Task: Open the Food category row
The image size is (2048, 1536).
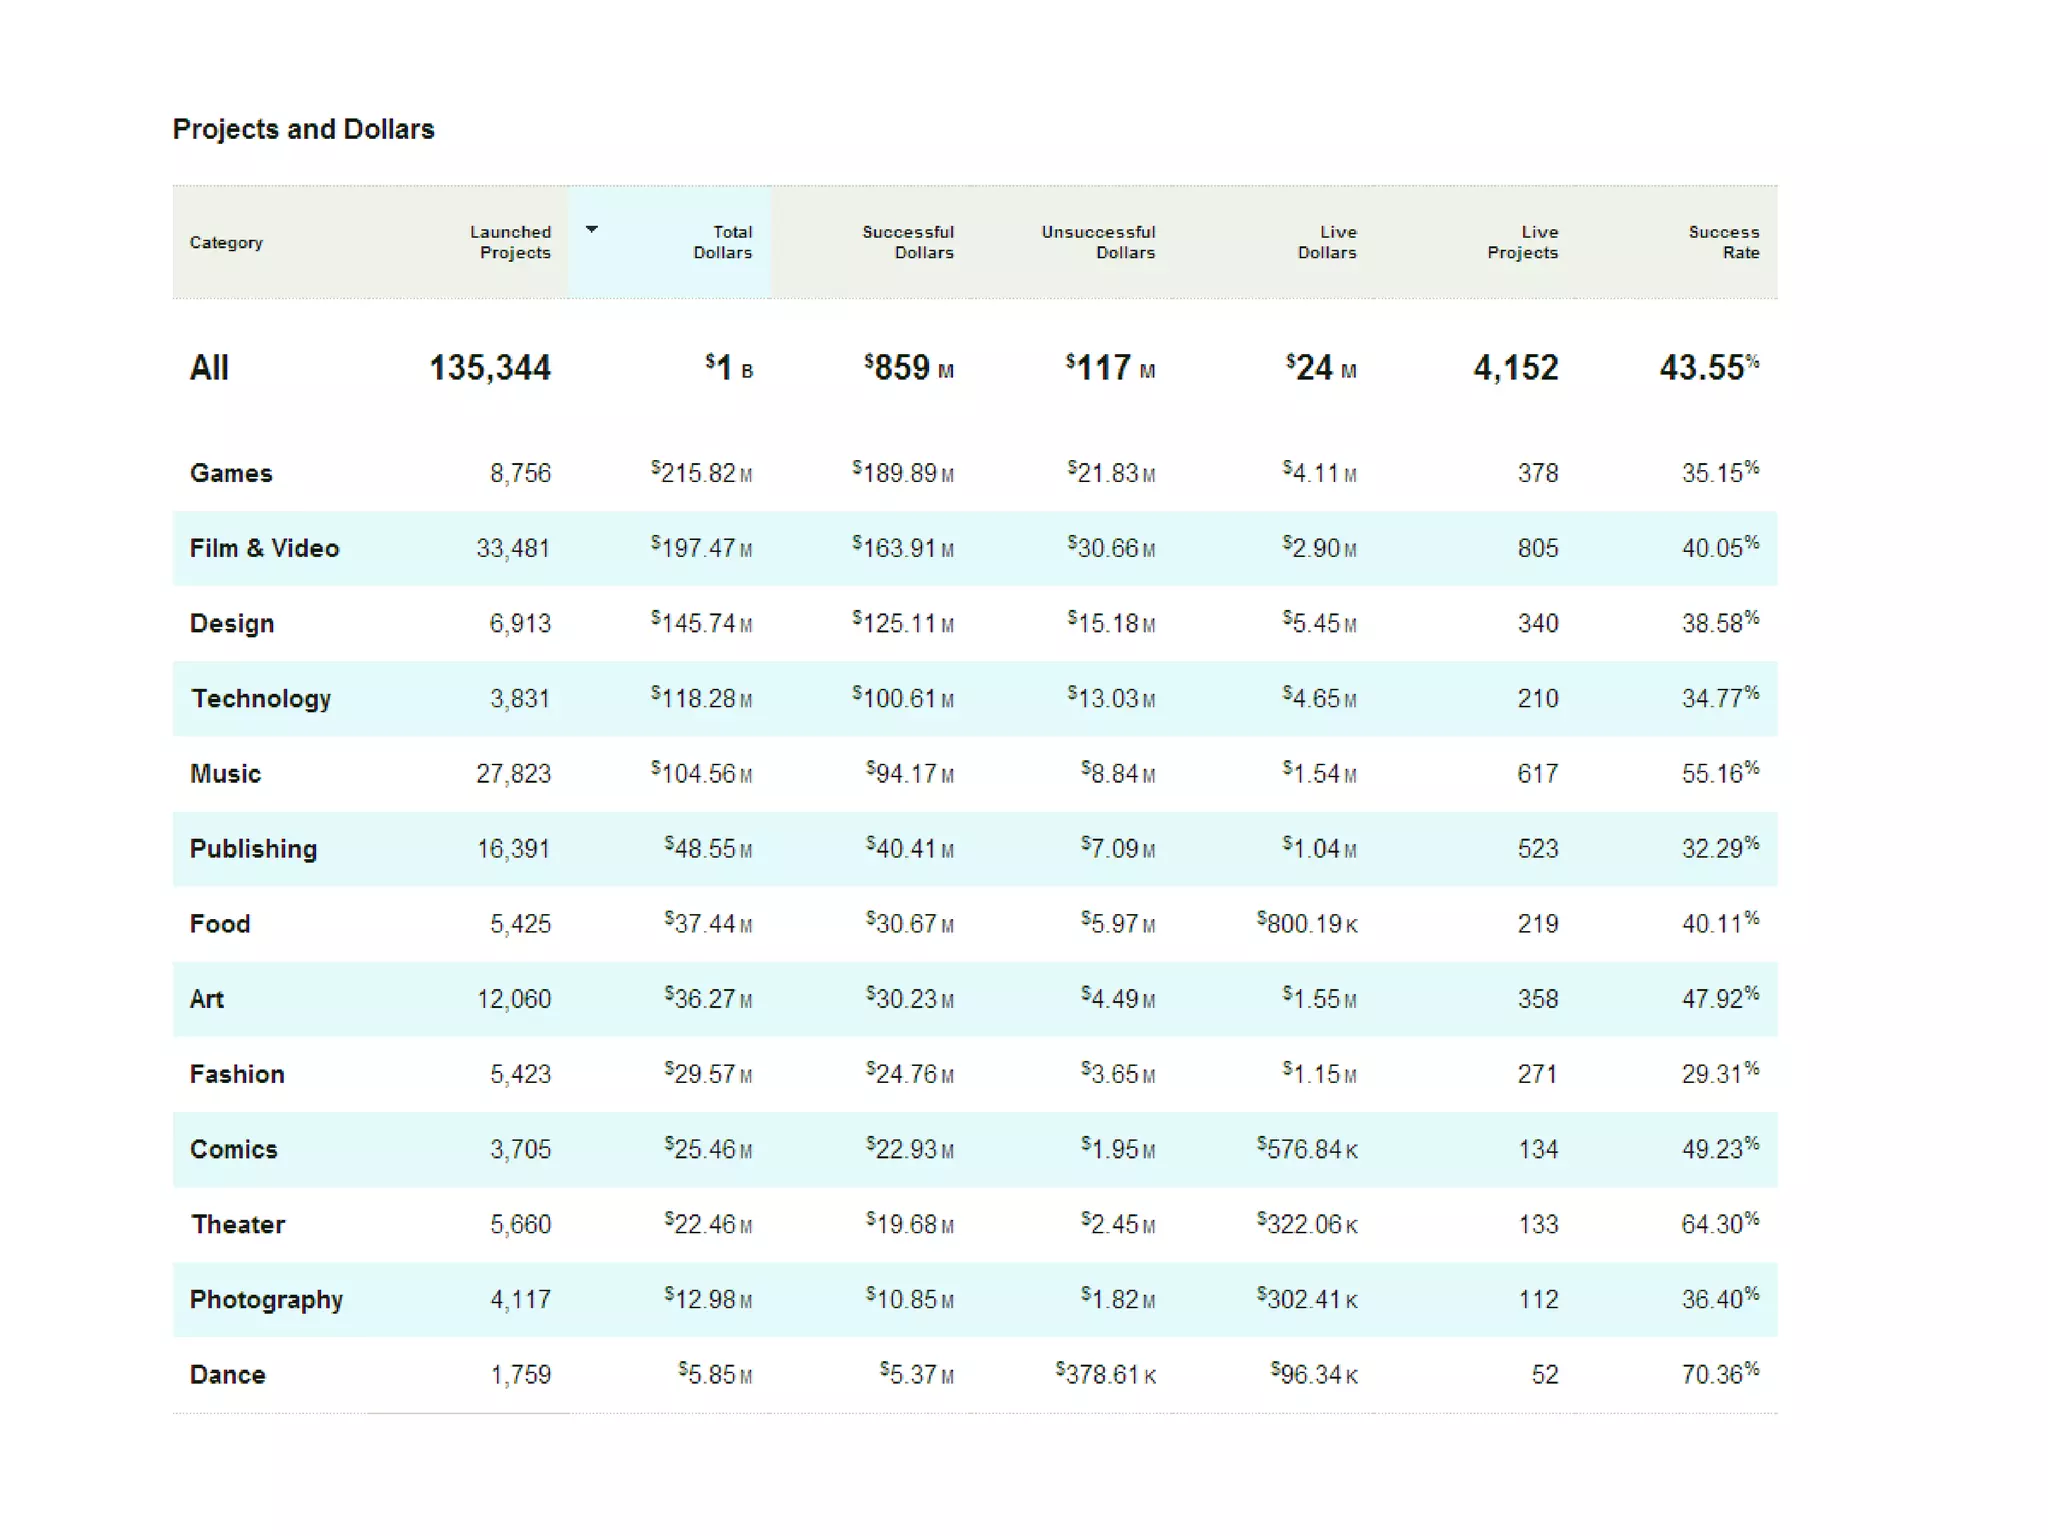Action: [x=220, y=923]
